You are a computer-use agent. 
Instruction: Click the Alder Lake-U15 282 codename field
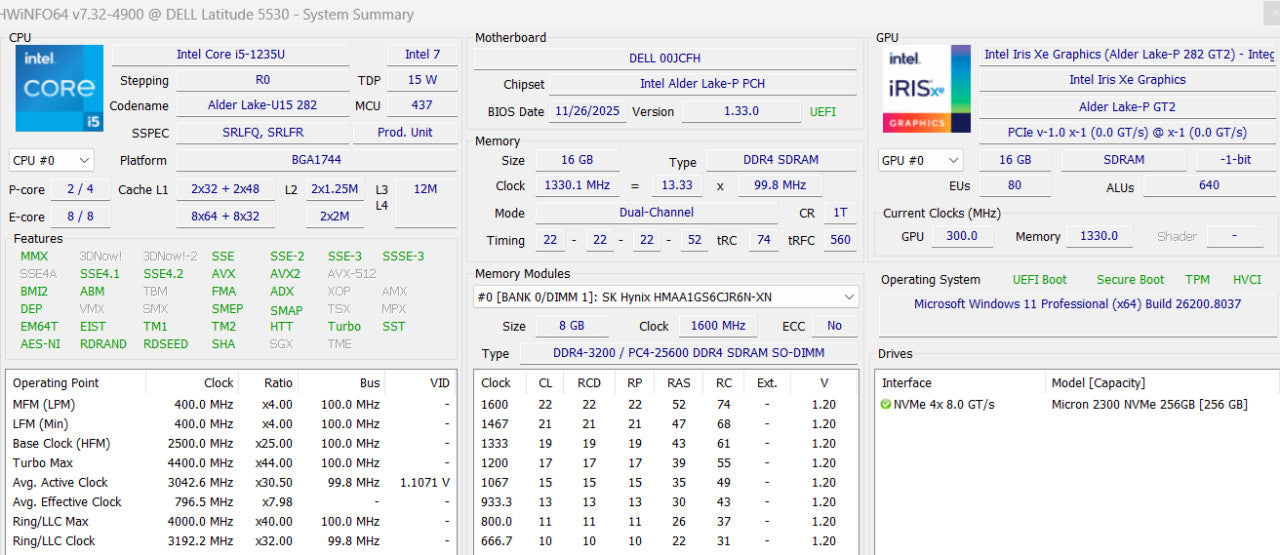[262, 105]
